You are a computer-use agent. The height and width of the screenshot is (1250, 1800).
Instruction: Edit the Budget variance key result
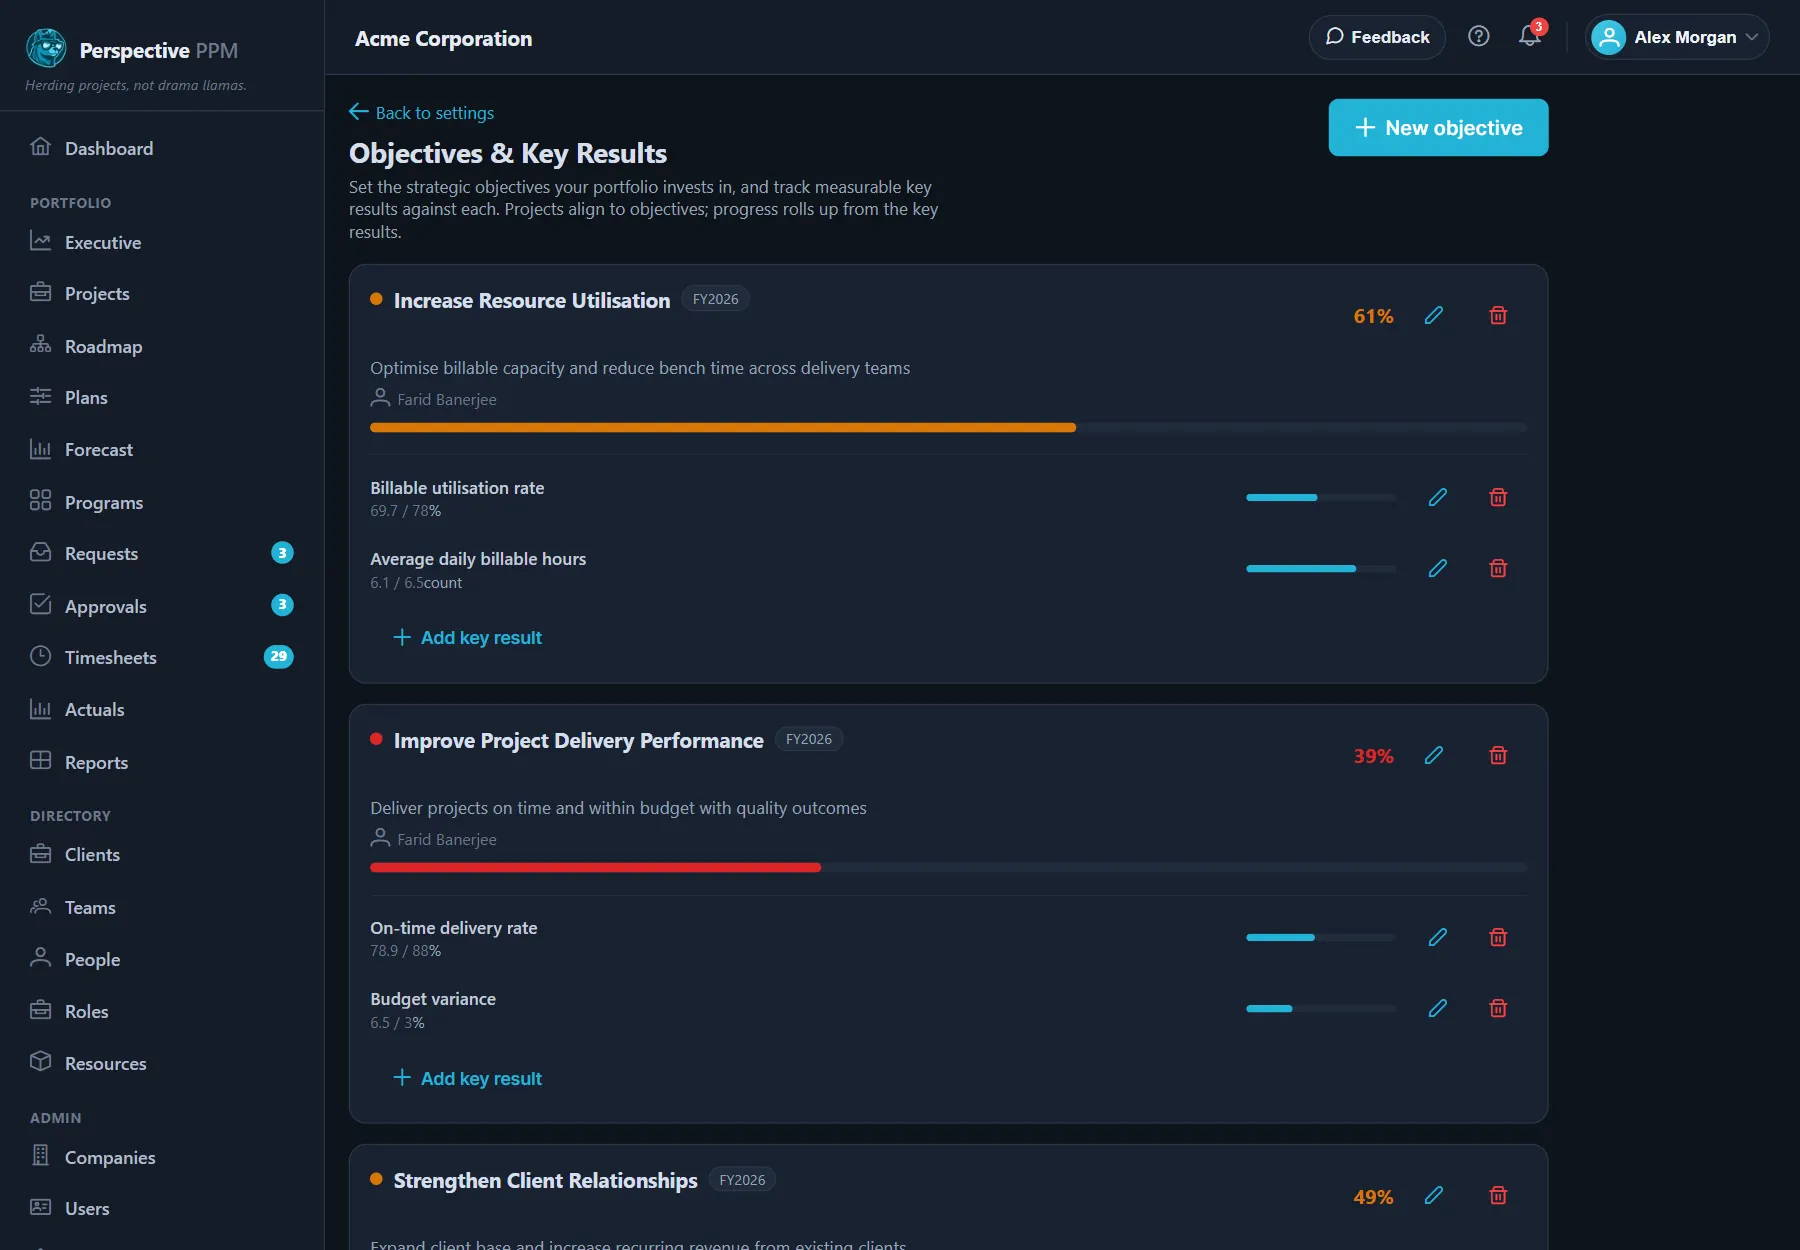(1438, 1008)
